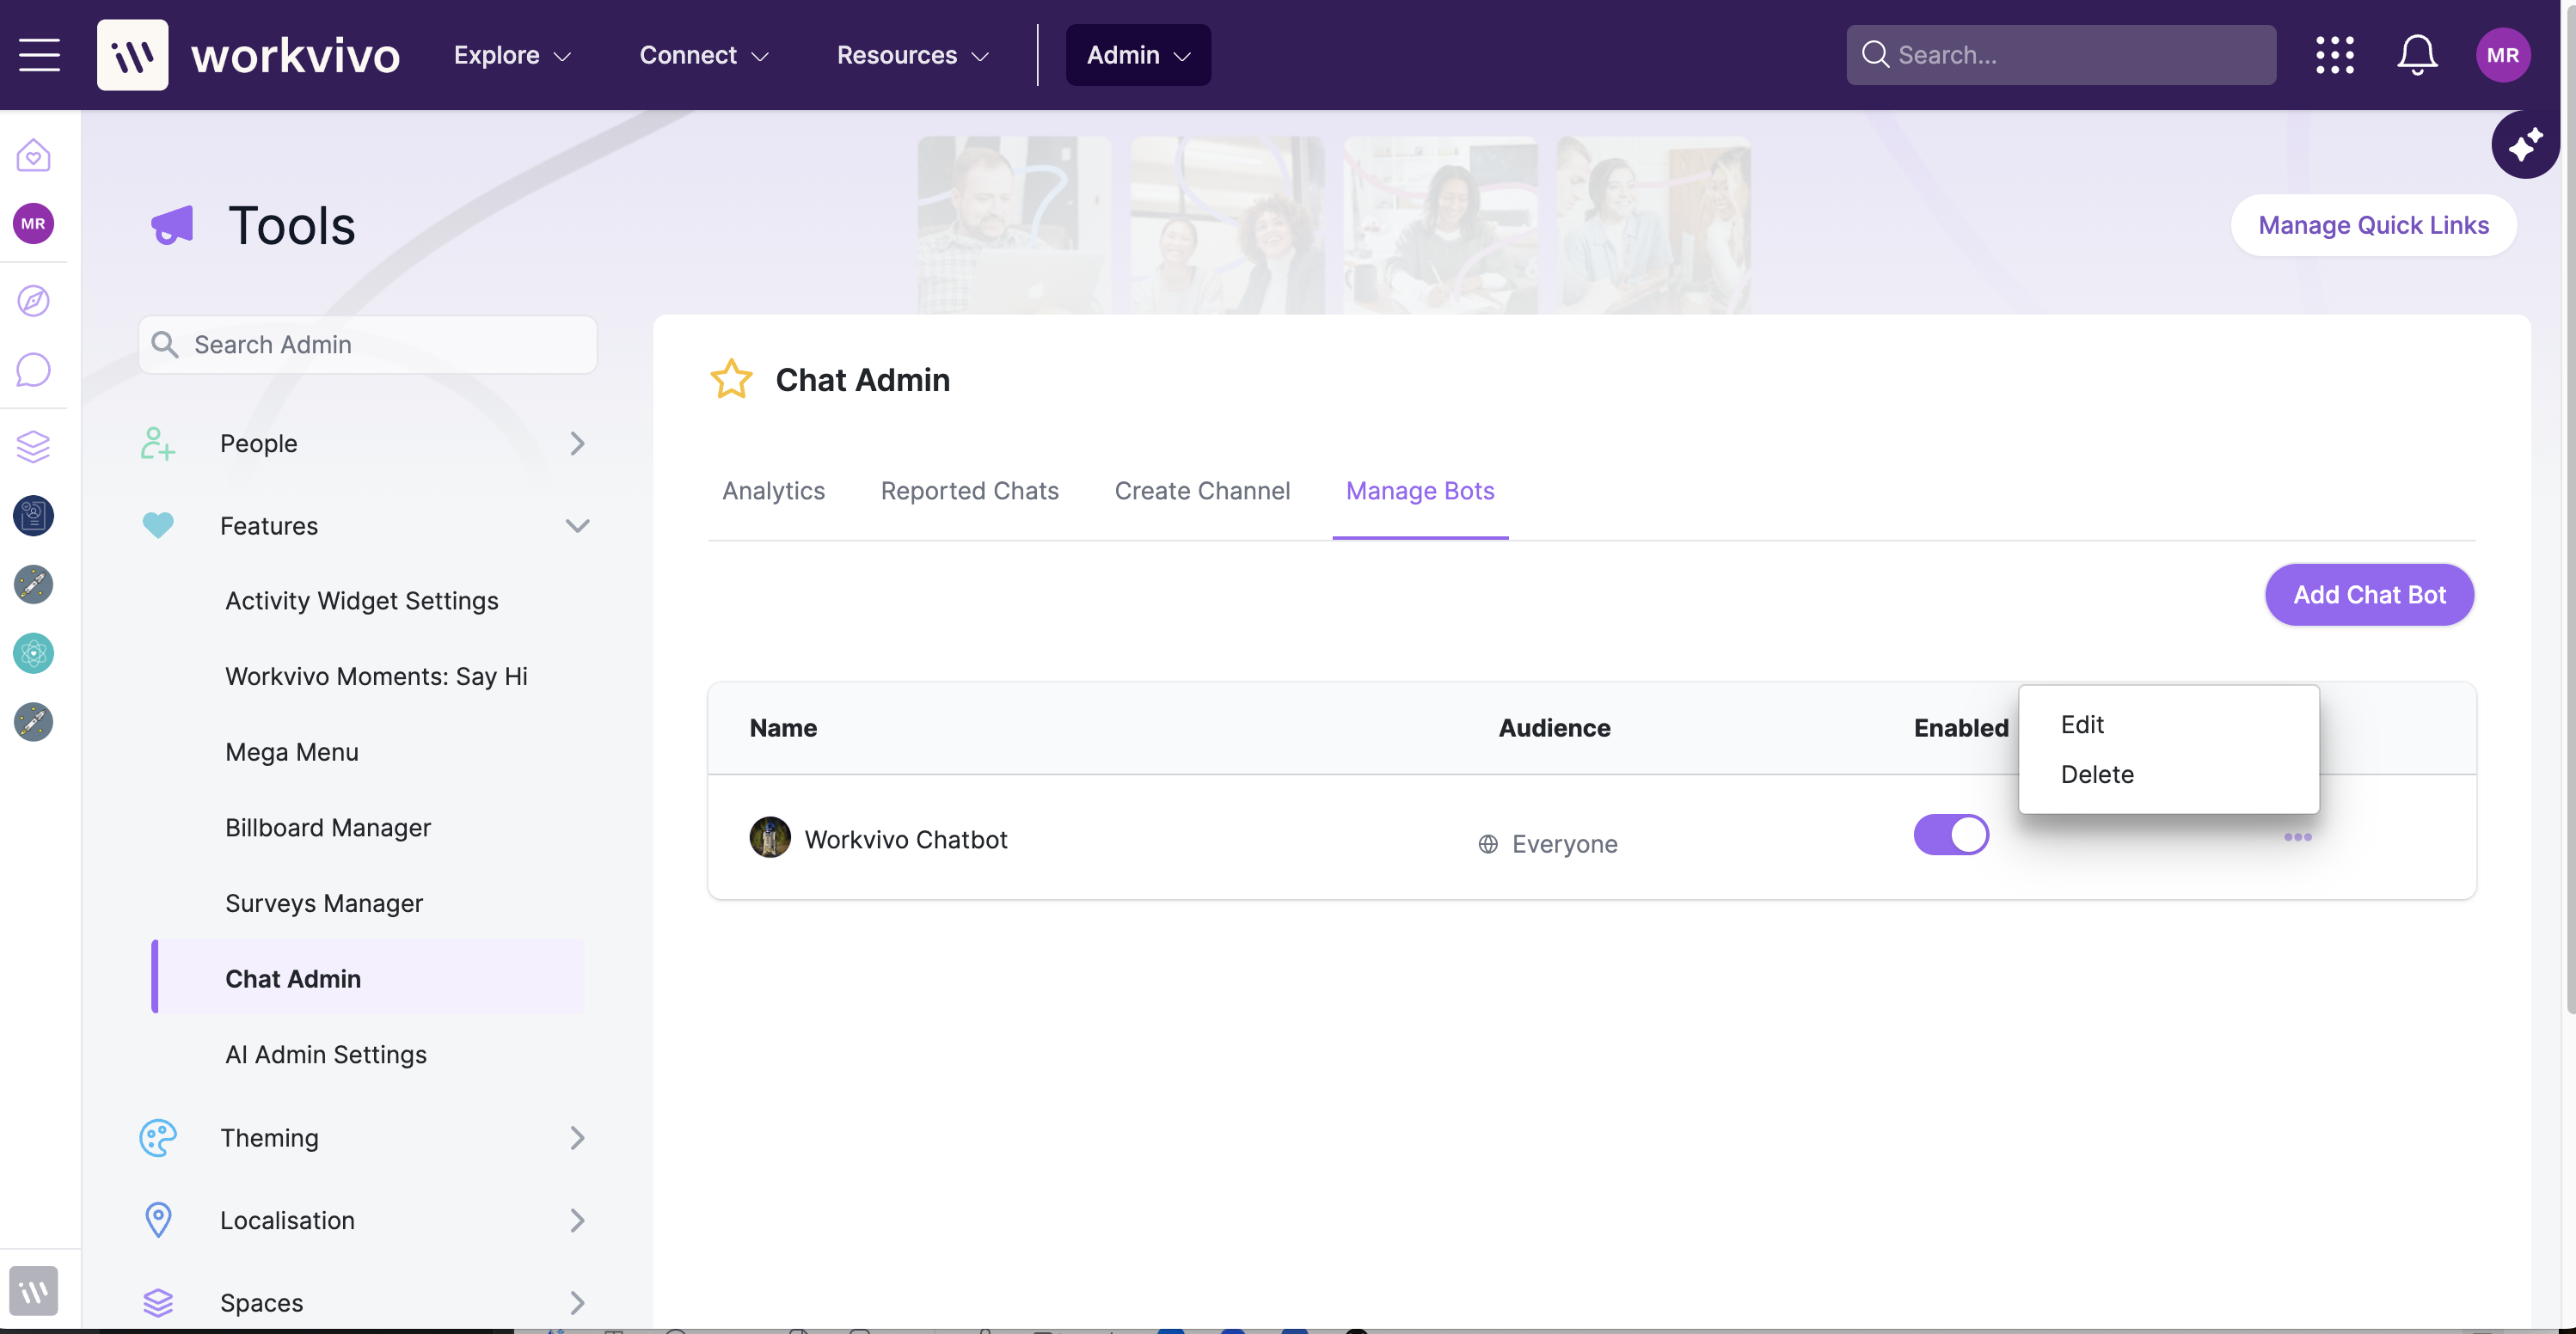The image size is (2576, 1334).
Task: Open the notifications bell
Action: 2416,55
